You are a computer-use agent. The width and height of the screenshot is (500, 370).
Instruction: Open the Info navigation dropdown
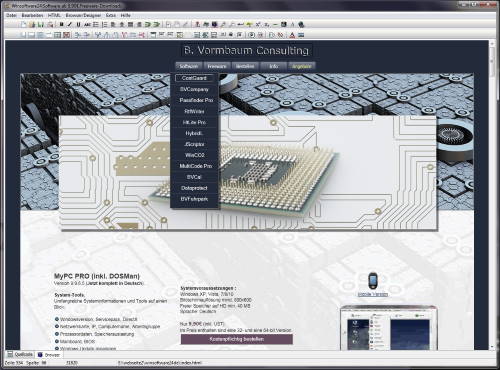click(273, 66)
